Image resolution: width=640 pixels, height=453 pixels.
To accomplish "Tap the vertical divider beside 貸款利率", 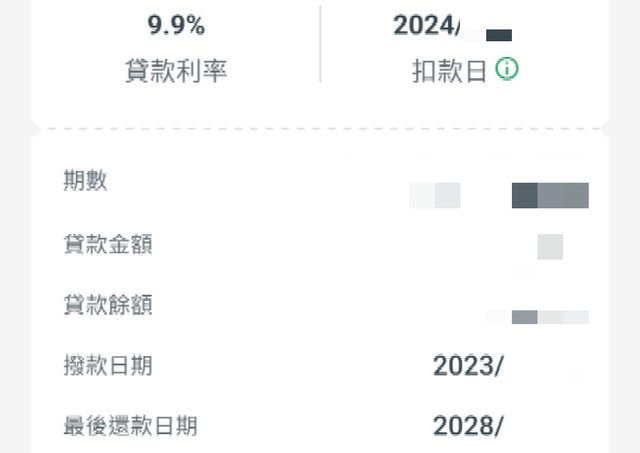I will pos(320,45).
